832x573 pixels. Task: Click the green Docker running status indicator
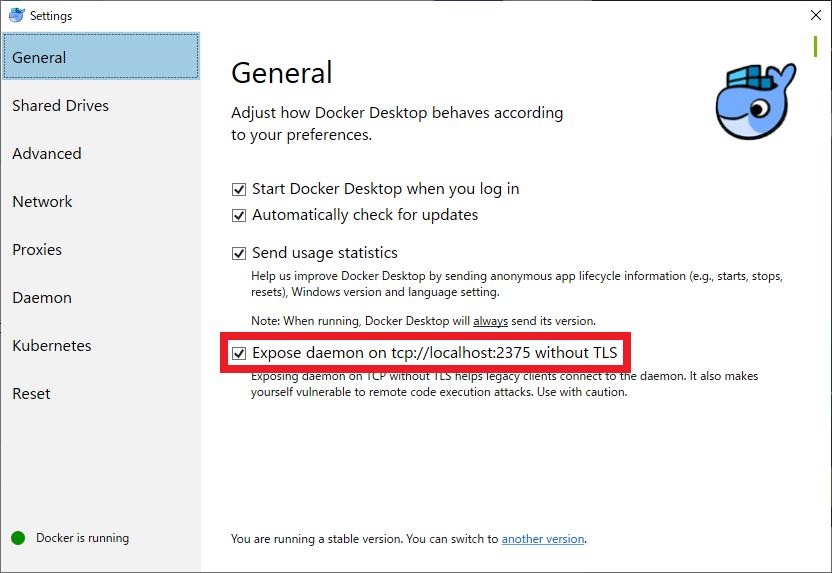tap(18, 538)
